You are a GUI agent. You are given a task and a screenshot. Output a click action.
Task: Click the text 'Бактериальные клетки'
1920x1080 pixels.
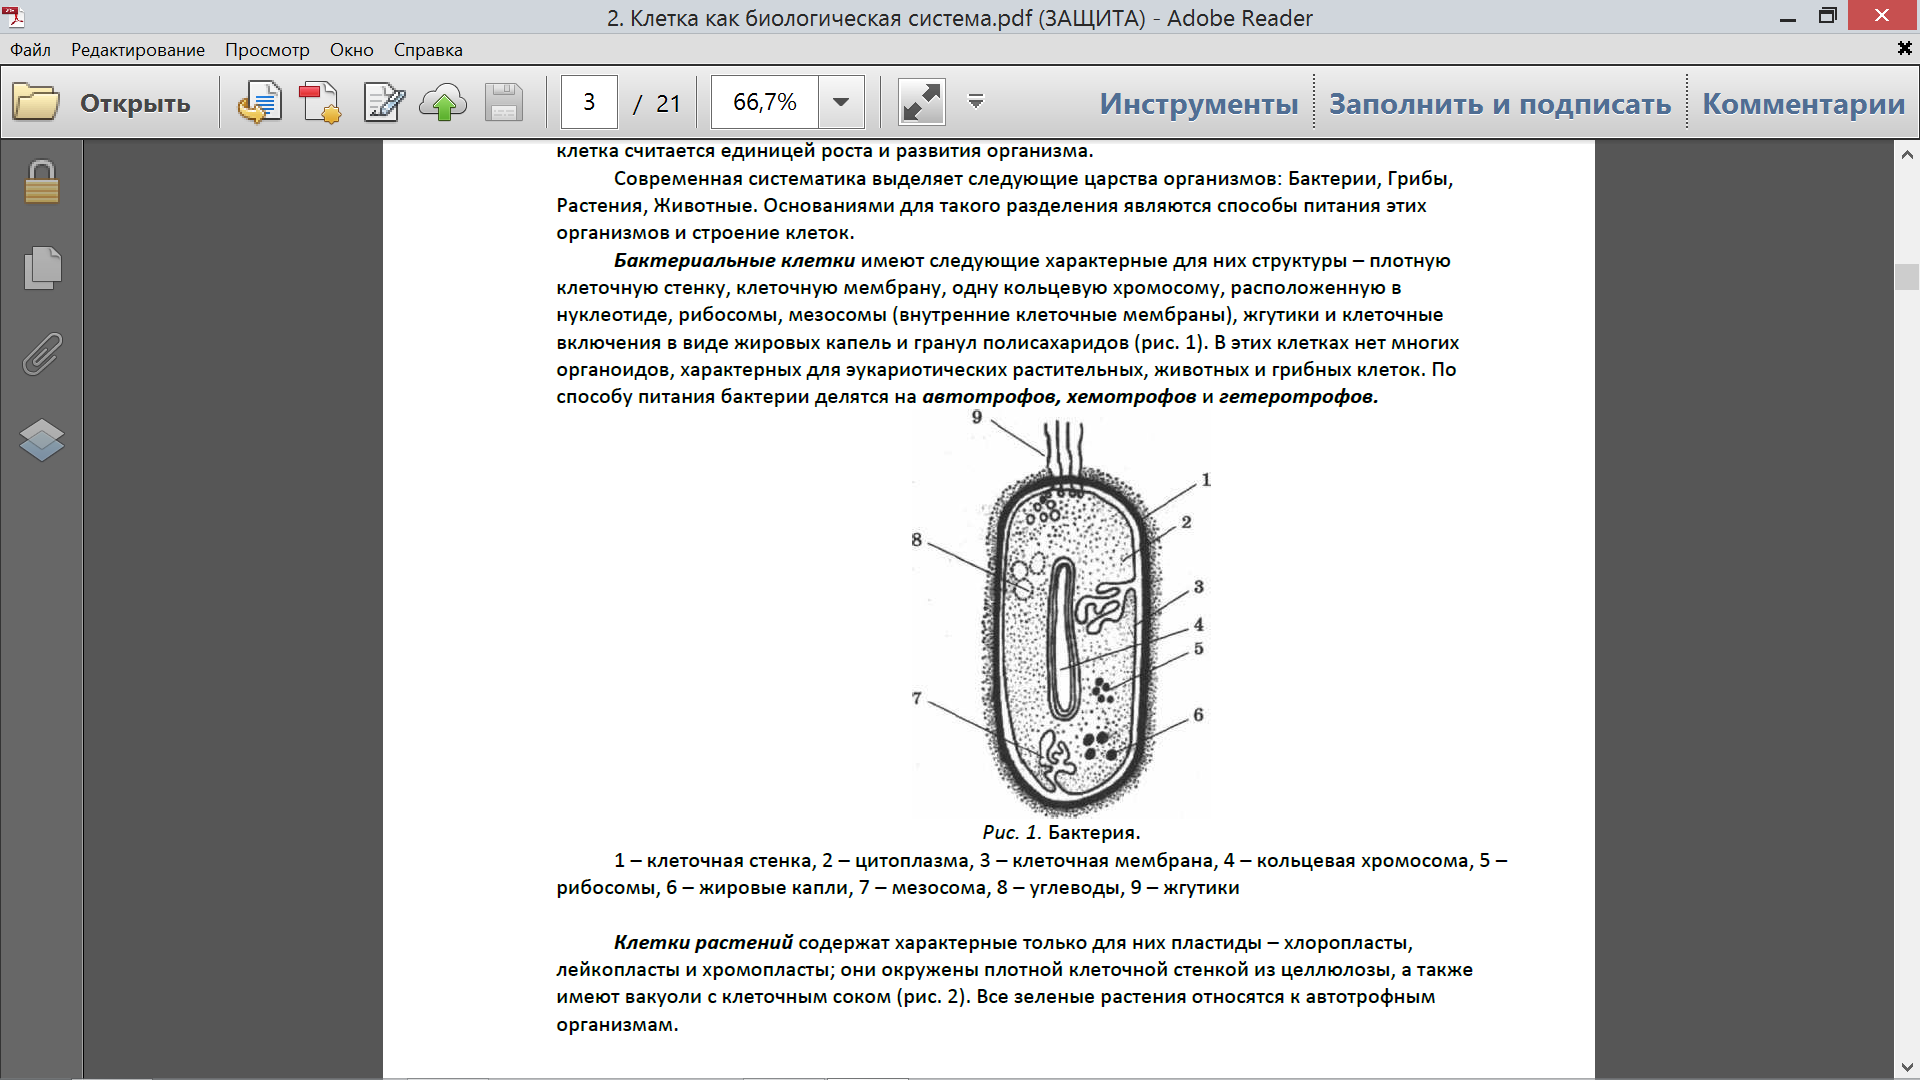[734, 261]
